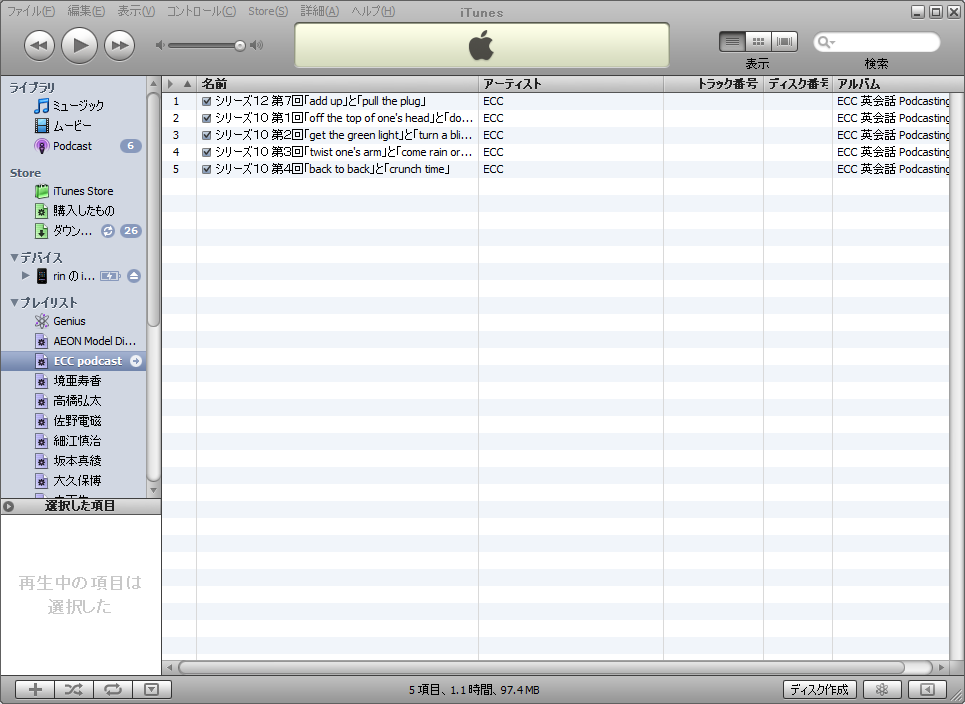Expand the rin device tree
This screenshot has height=704, width=965.
point(25,276)
